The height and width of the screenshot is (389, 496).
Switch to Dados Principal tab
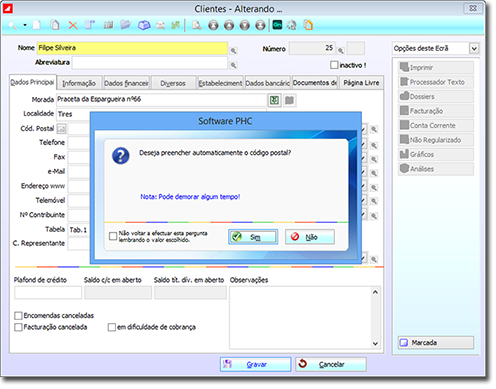tap(32, 82)
